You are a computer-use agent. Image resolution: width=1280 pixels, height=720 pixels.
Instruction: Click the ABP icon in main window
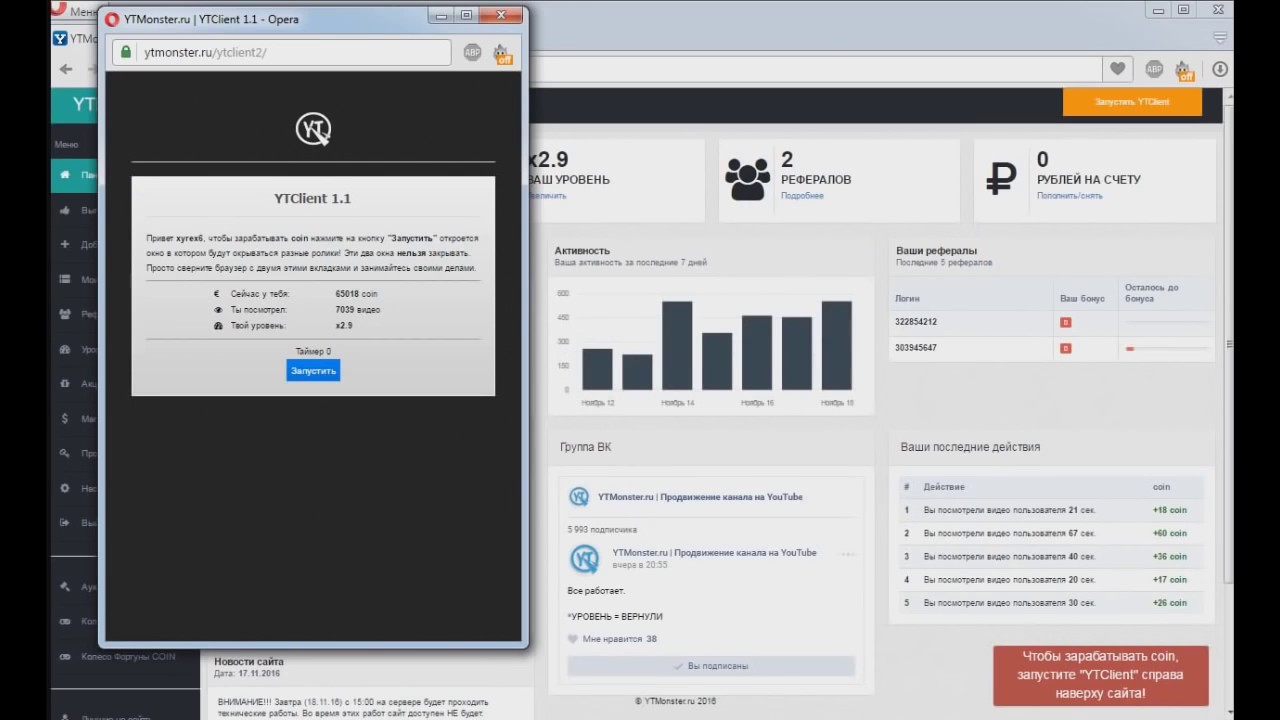coord(1154,69)
